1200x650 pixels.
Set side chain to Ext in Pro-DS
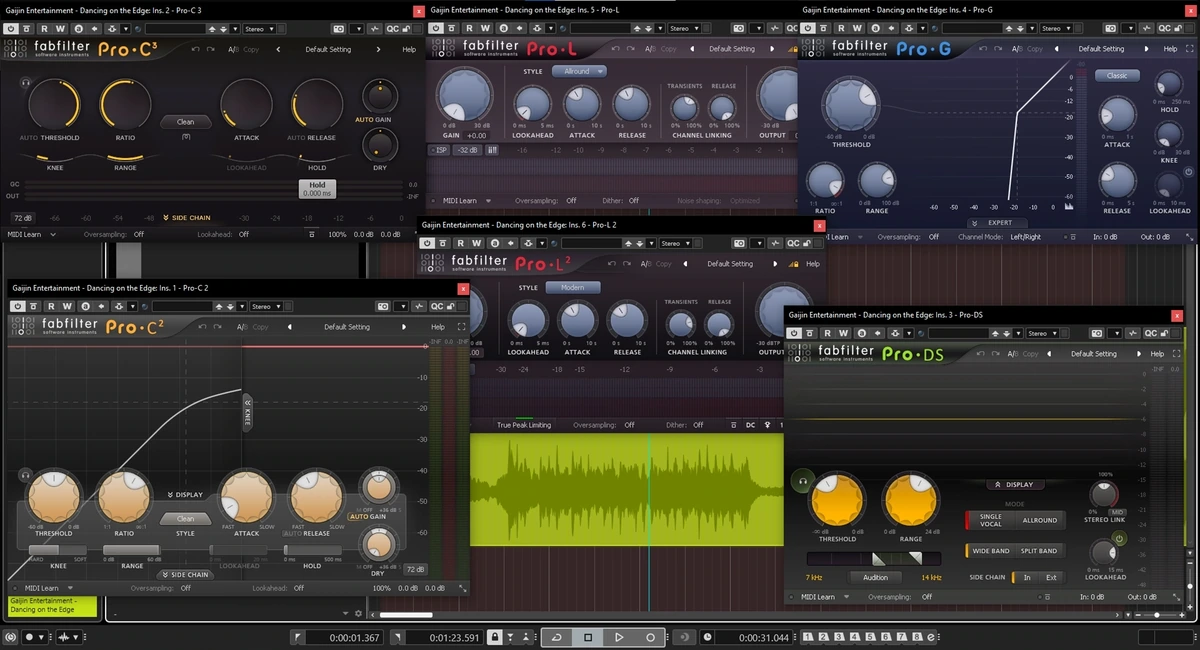(x=1051, y=577)
